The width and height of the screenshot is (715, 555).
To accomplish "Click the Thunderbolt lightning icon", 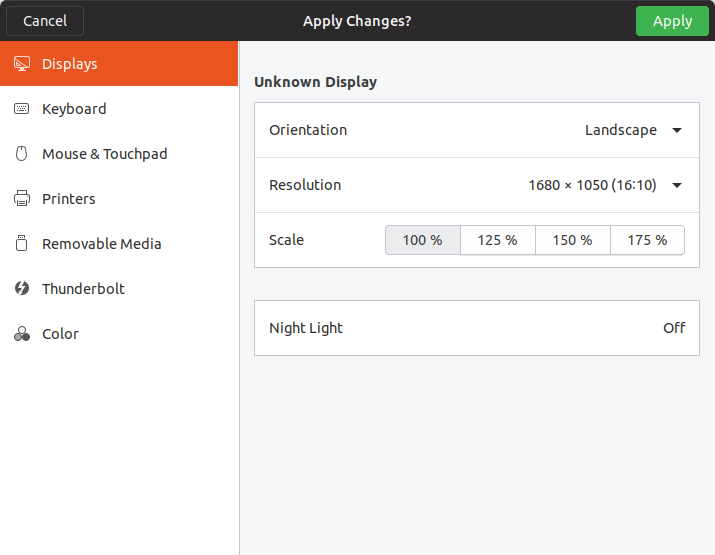I will pos(21,288).
